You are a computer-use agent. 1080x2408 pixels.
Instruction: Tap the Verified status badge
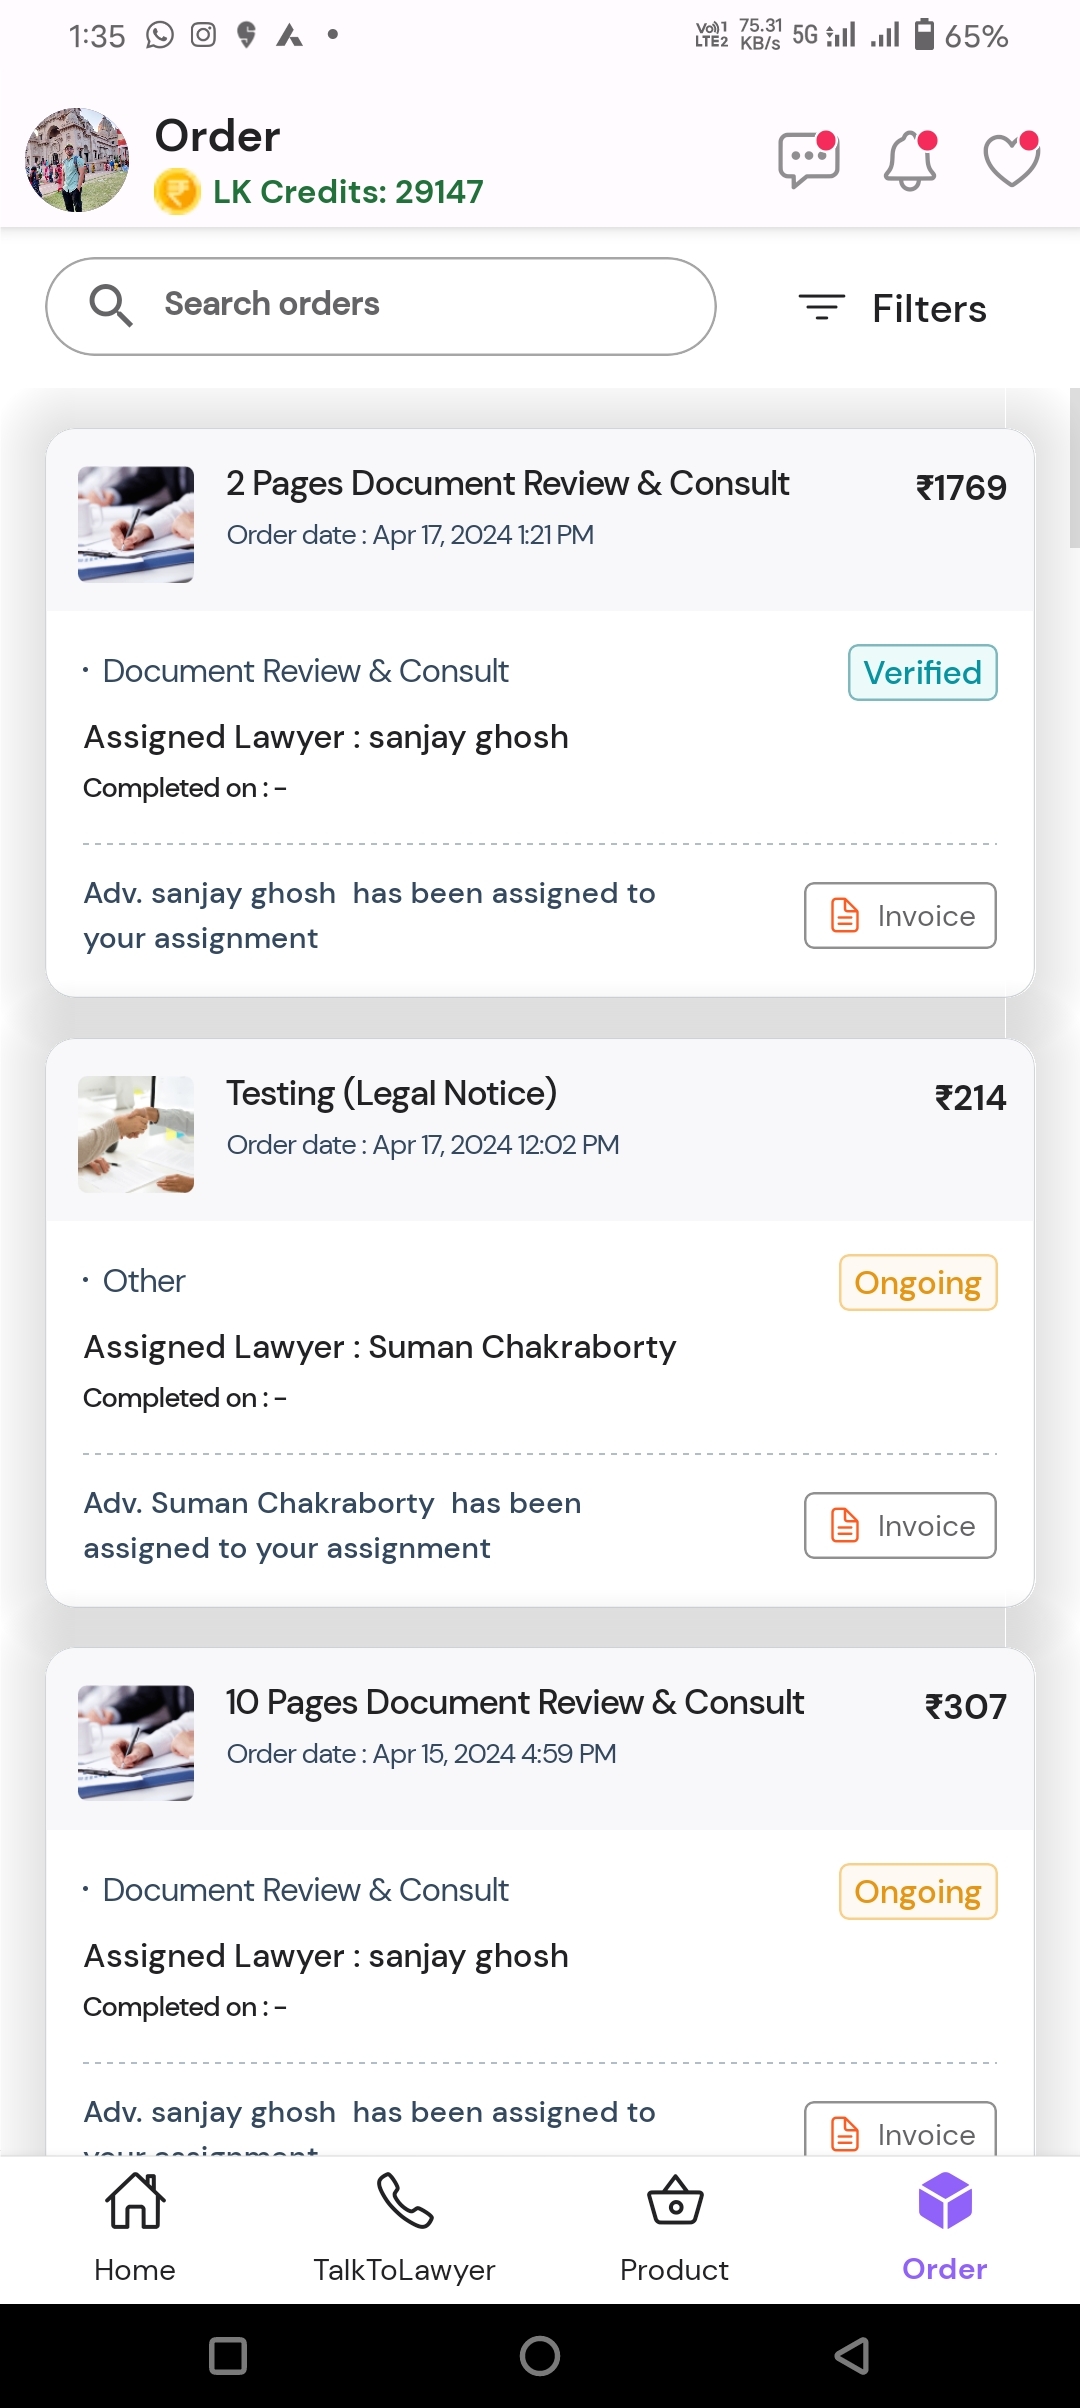point(922,672)
